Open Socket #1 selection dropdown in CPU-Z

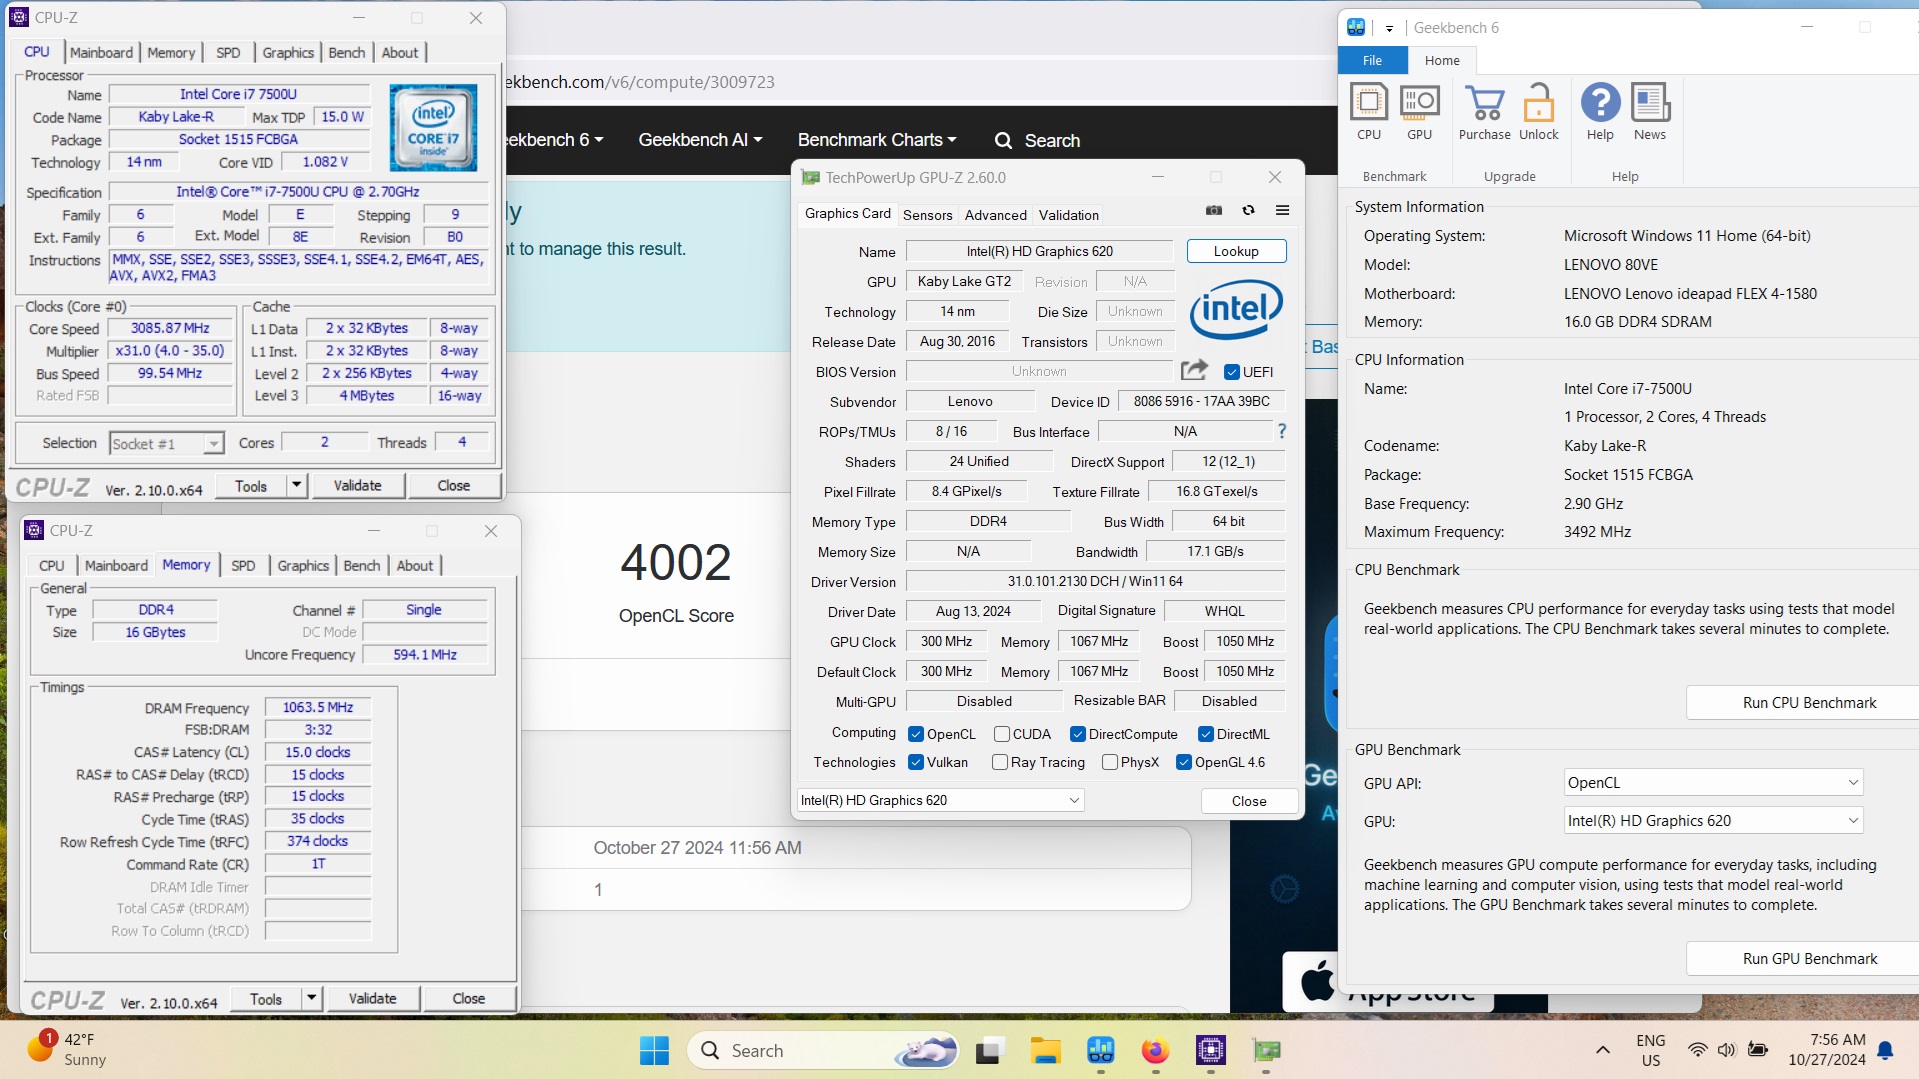pos(166,443)
